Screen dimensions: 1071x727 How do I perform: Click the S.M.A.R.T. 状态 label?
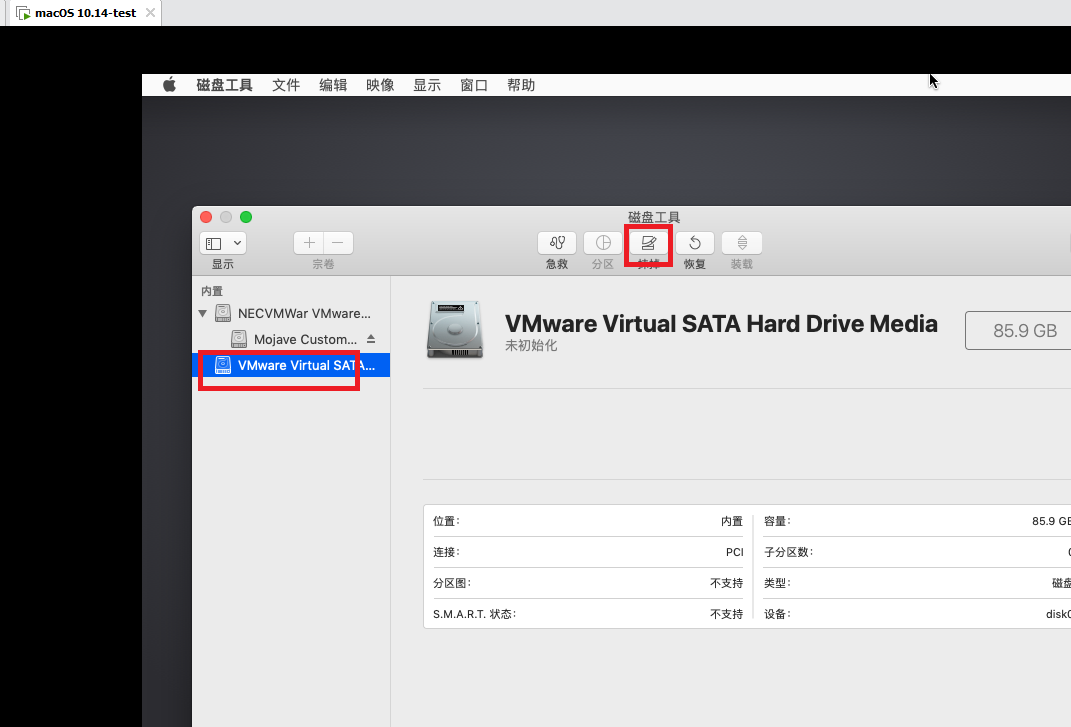[x=474, y=614]
